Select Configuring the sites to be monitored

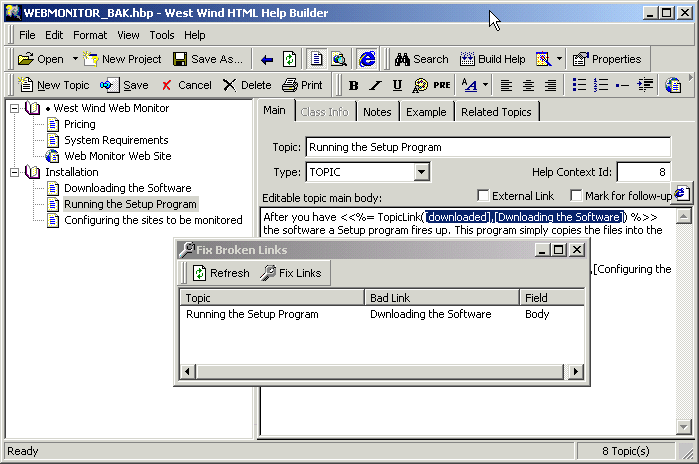[x=153, y=220]
